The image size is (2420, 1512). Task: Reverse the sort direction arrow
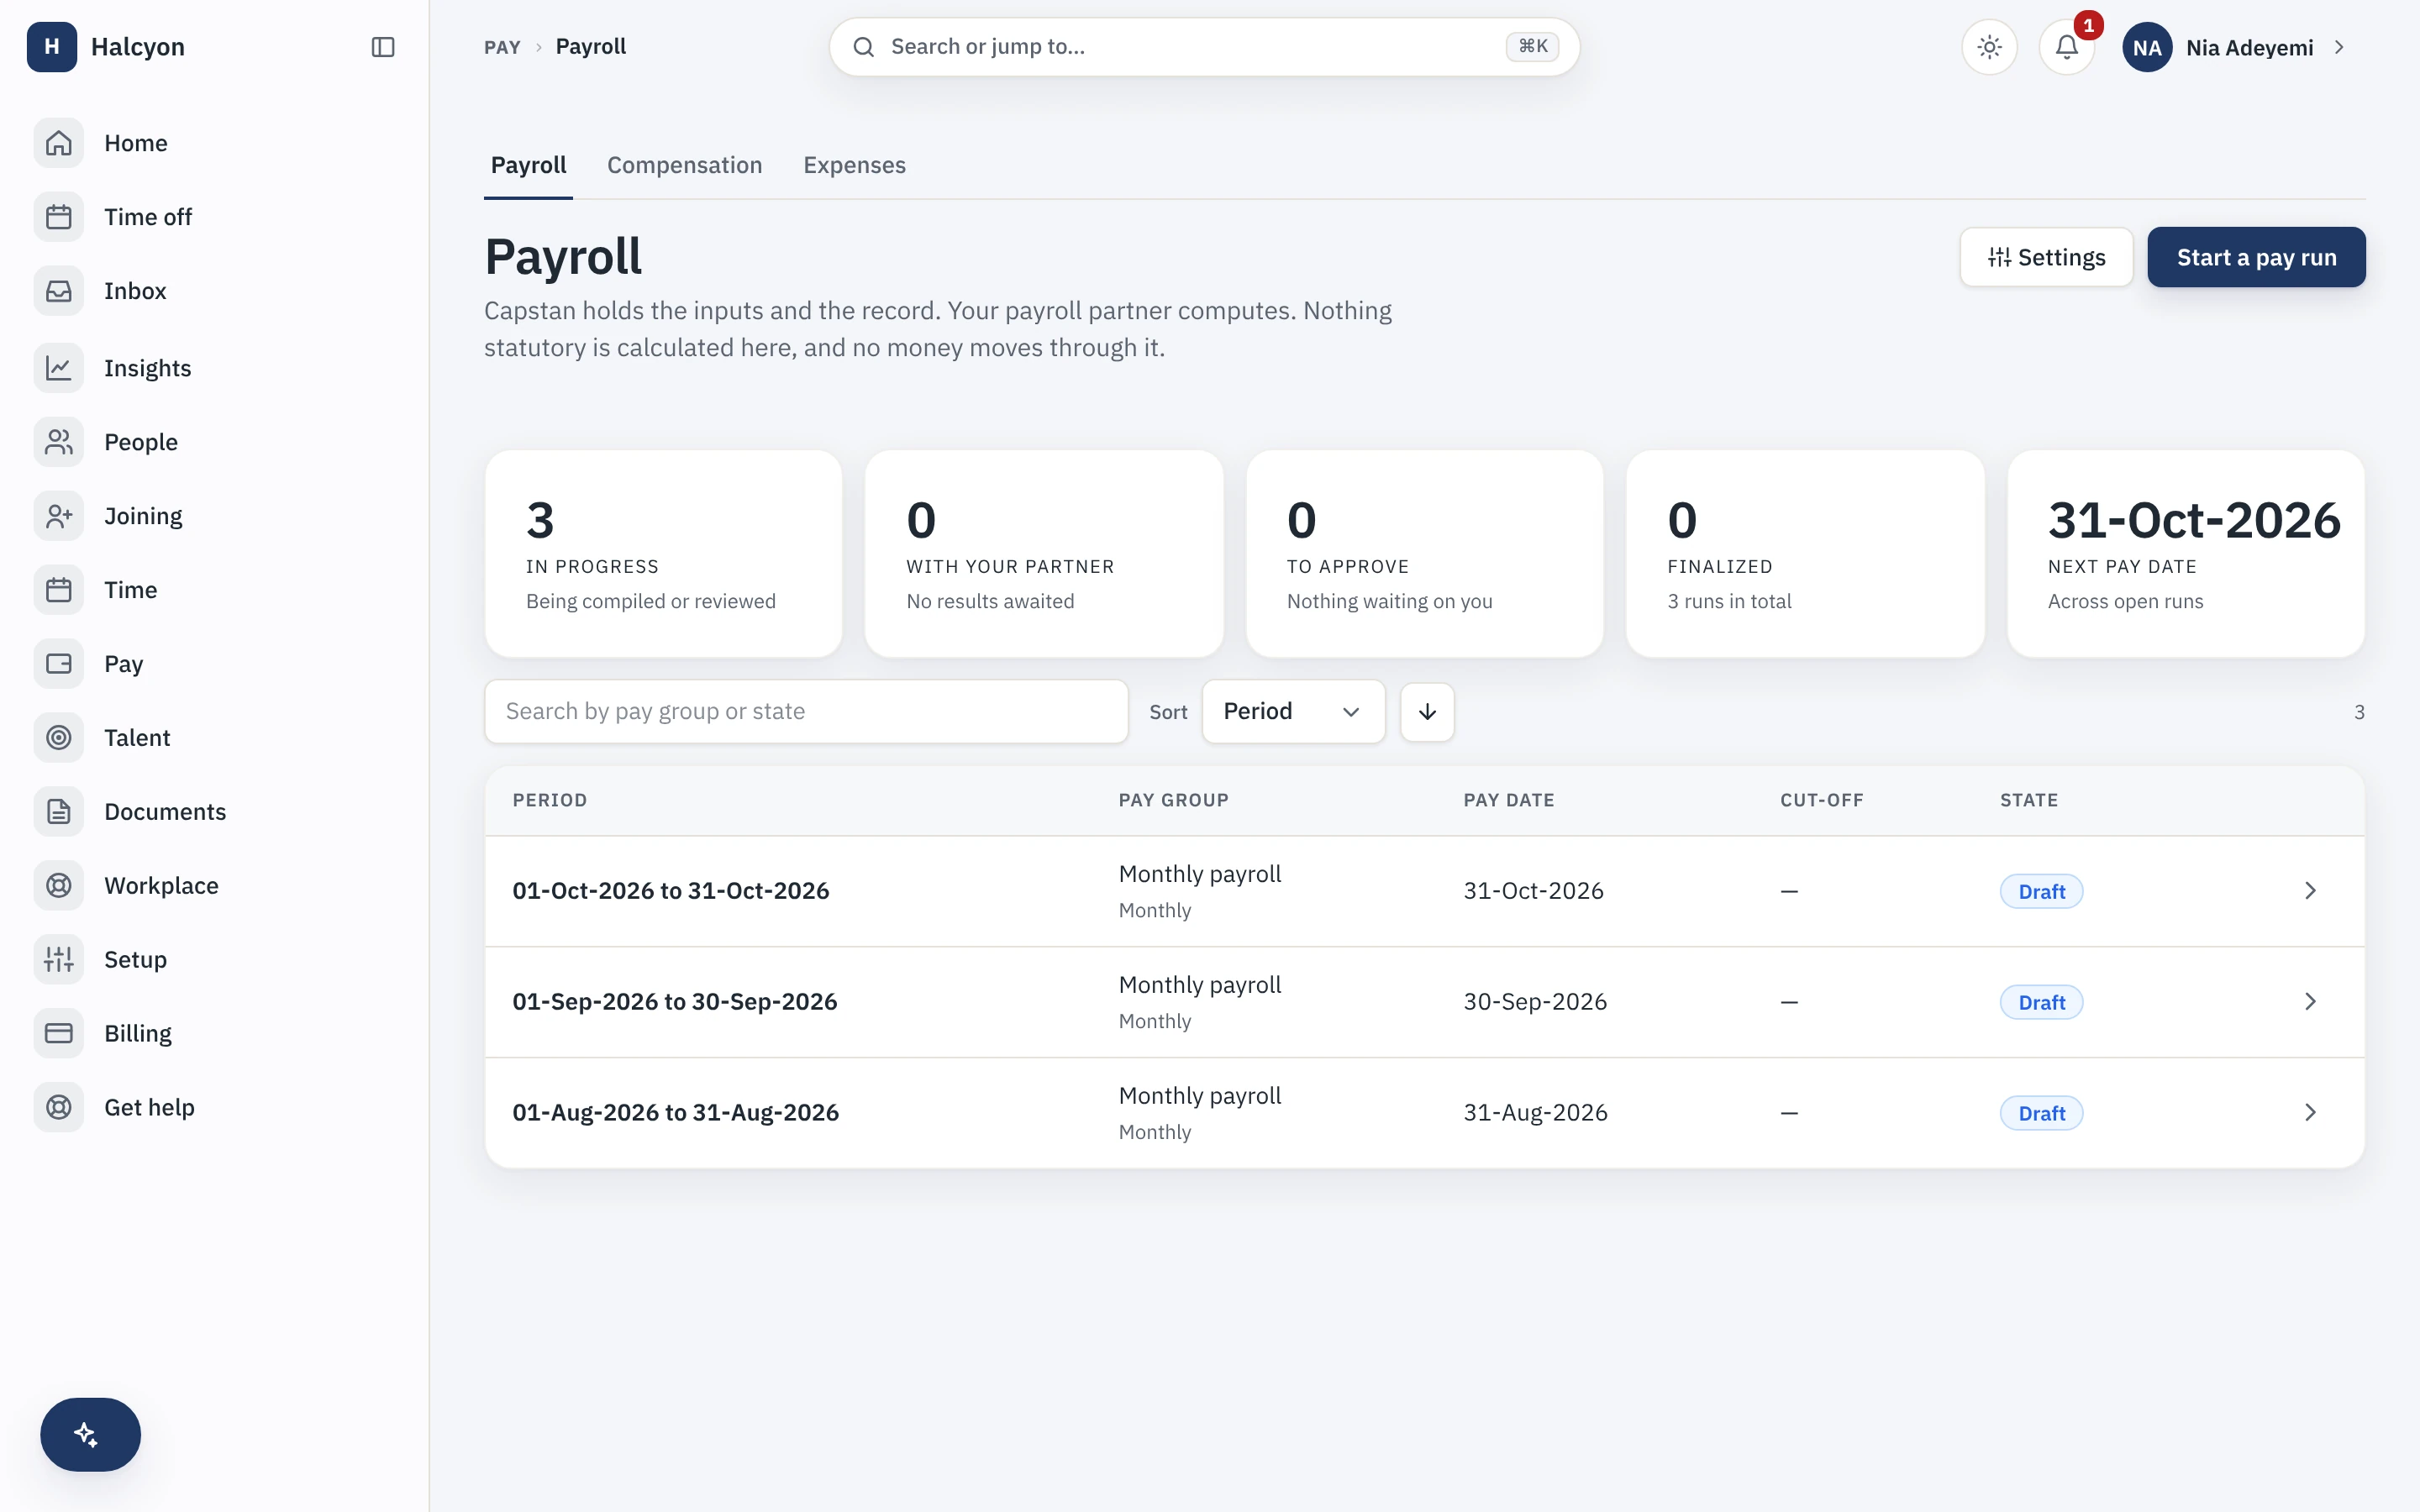pos(1427,712)
